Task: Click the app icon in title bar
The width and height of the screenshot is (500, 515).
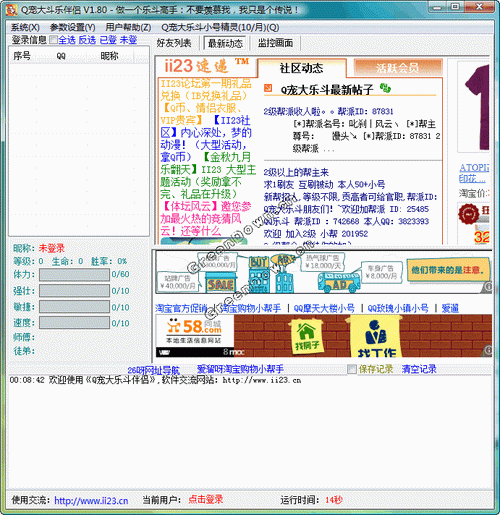Action: point(11,10)
